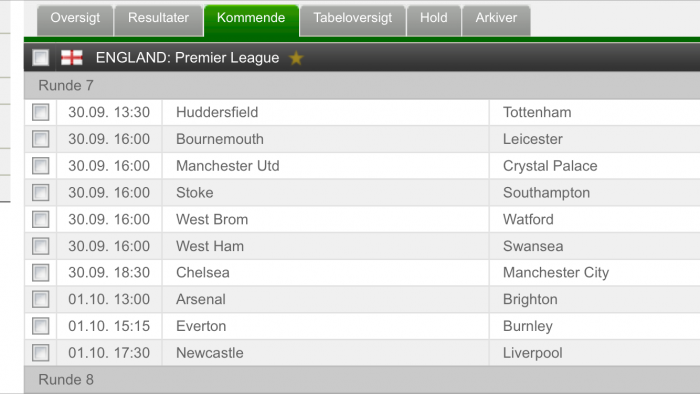The height and width of the screenshot is (394, 700).
Task: Collapse the Runde 7 section header
Action: click(362, 85)
